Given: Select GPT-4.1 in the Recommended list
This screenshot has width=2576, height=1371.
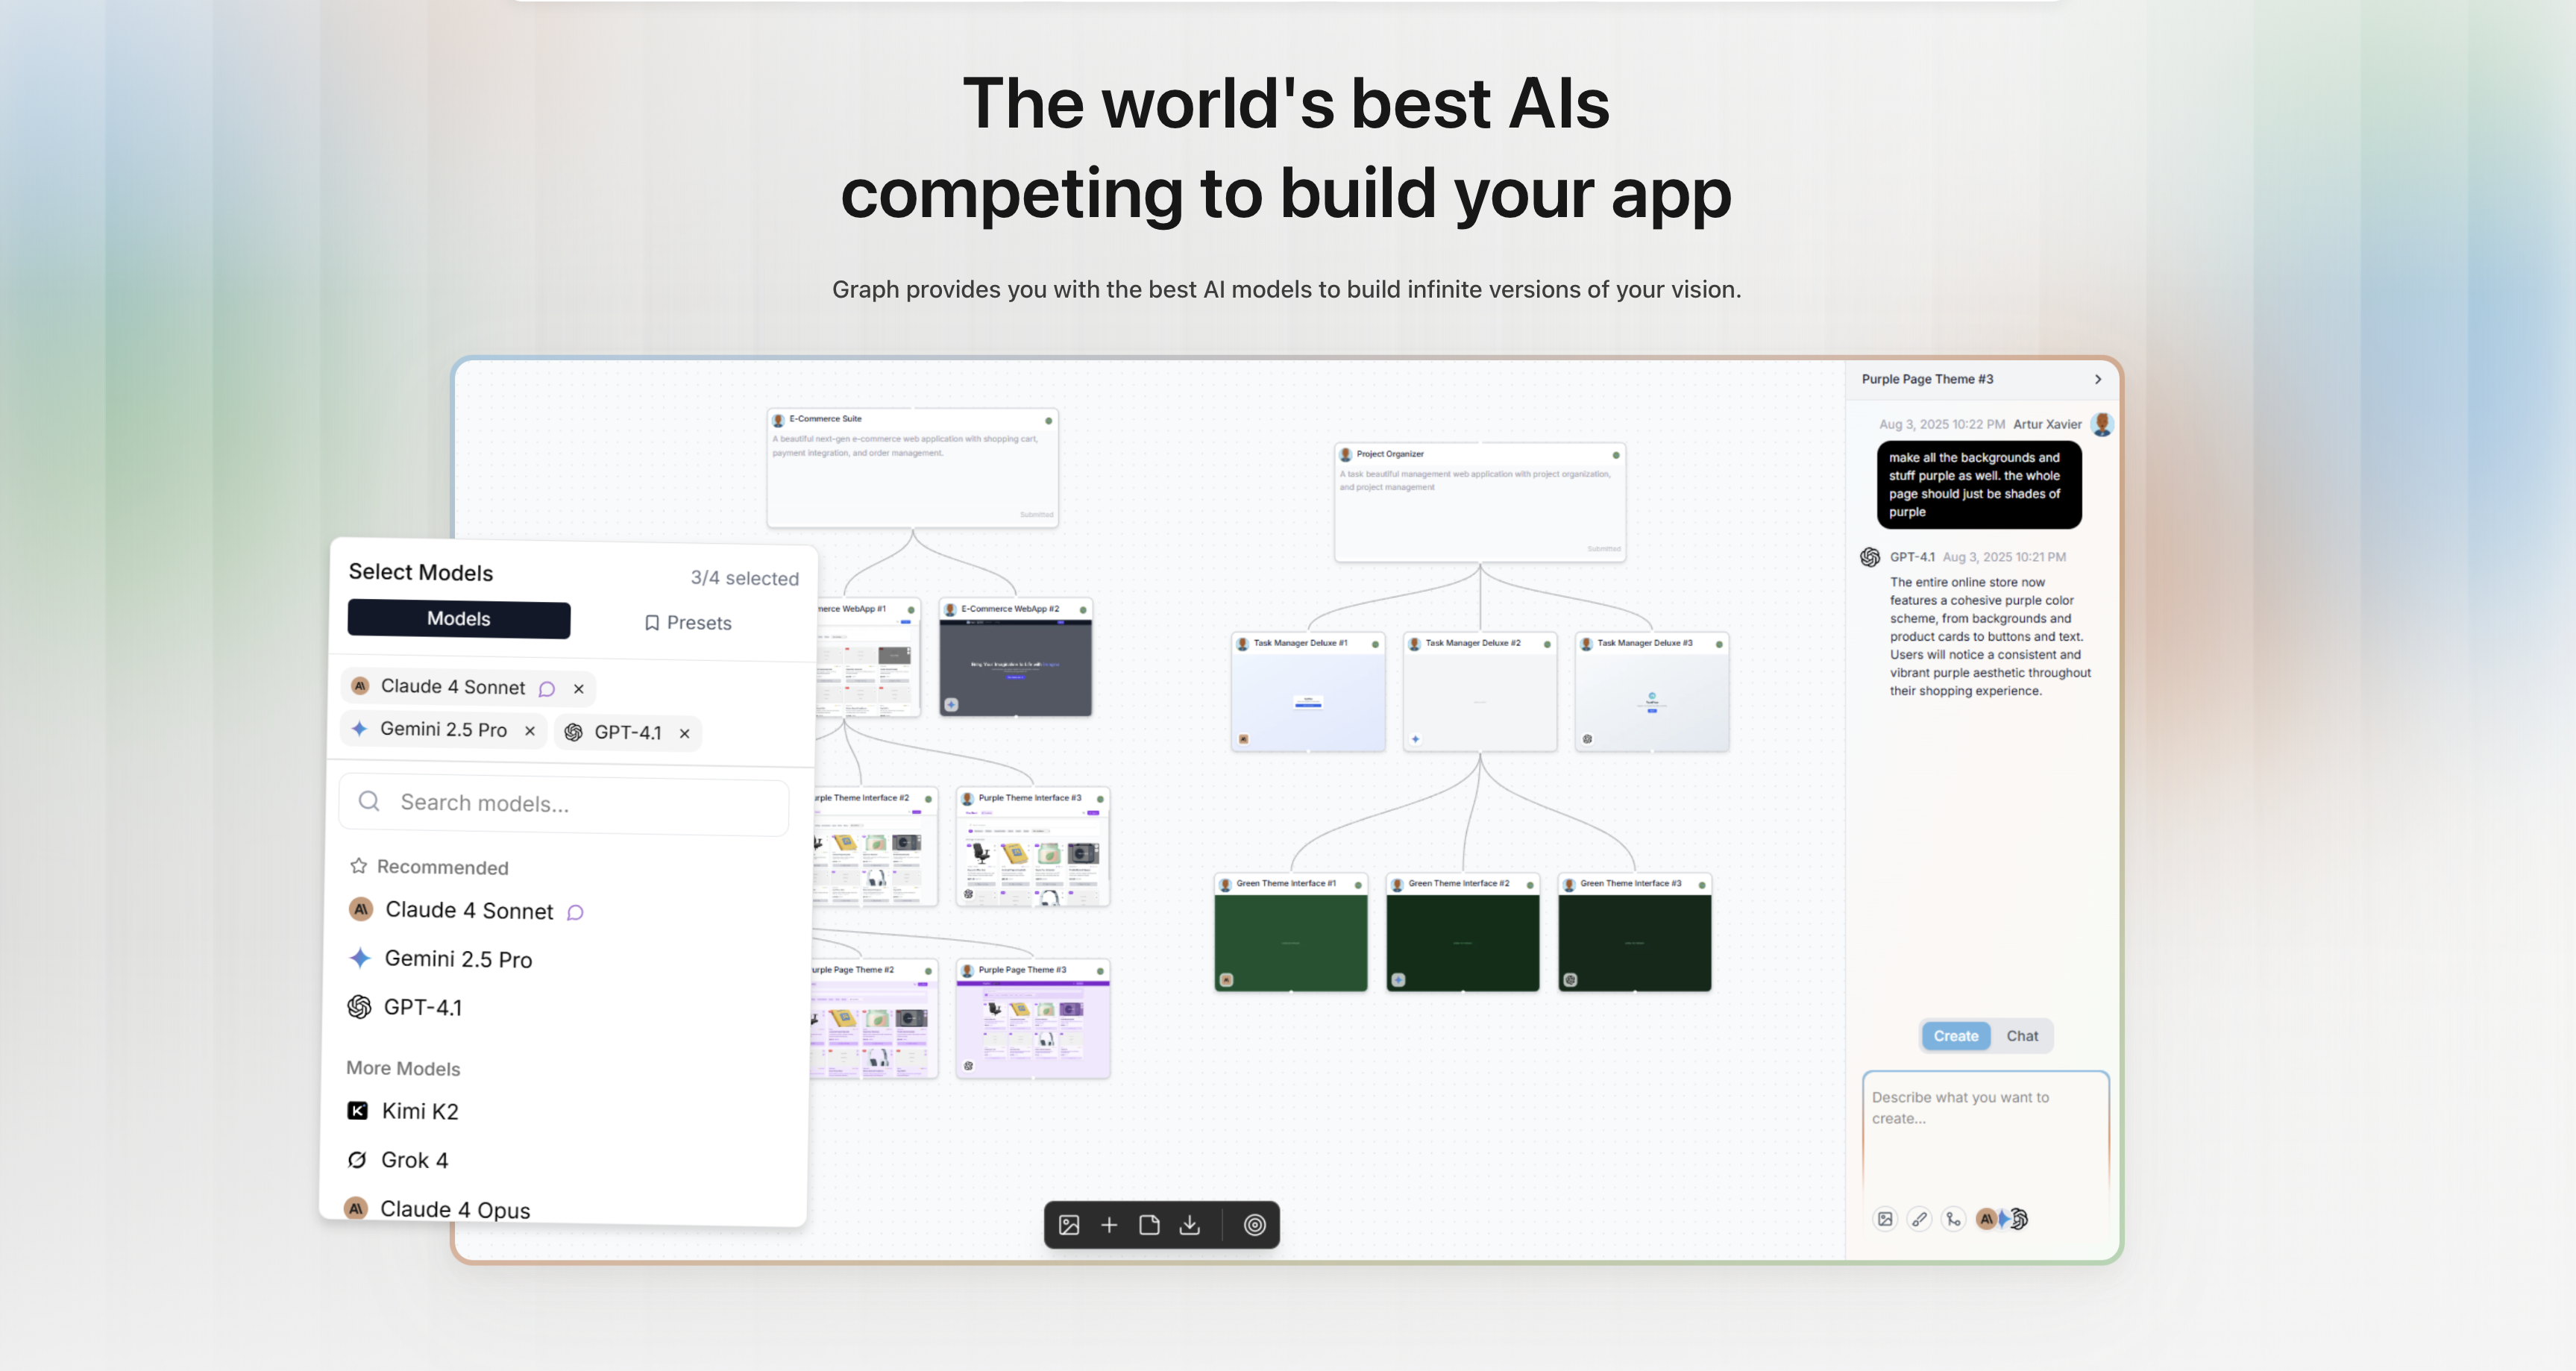Looking at the screenshot, I should click(x=405, y=1007).
